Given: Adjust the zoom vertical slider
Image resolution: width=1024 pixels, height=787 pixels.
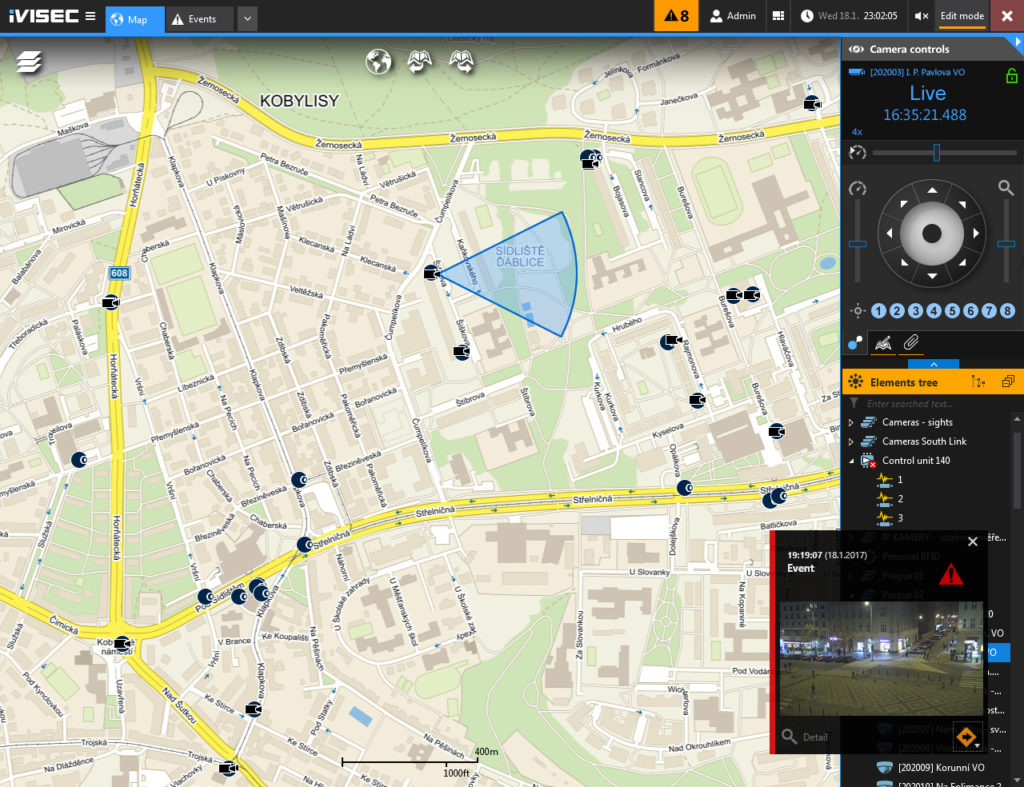Looking at the screenshot, I should coord(1006,244).
